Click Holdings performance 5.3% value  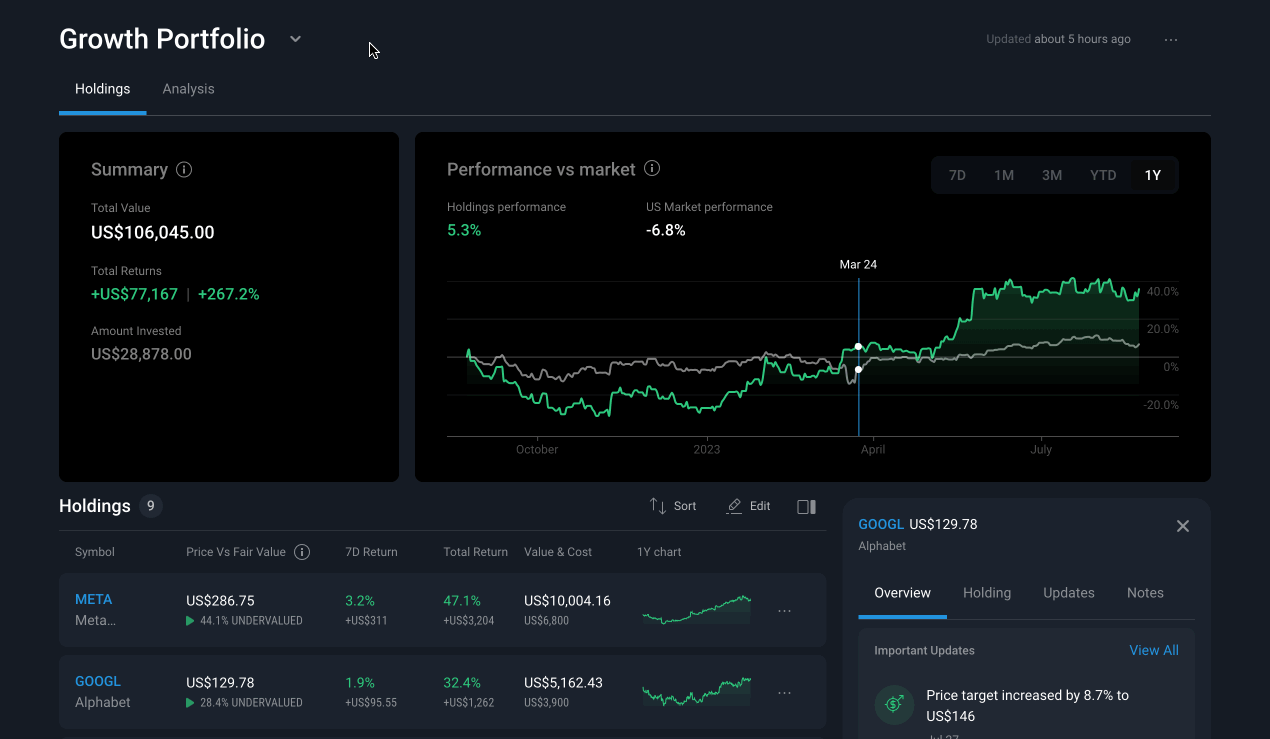464,230
